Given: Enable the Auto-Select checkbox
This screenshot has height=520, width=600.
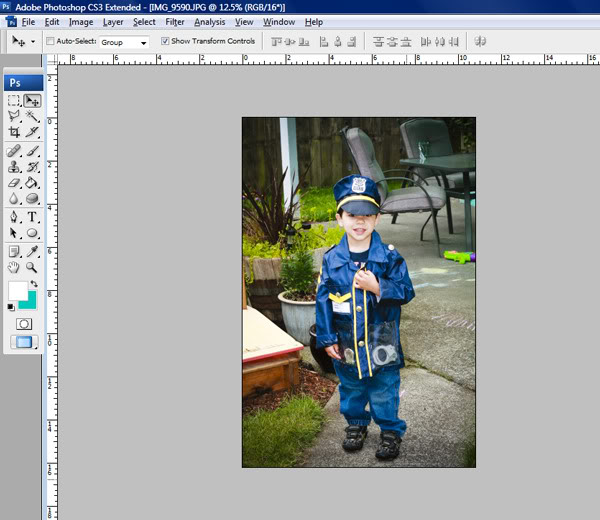Looking at the screenshot, I should pos(50,42).
